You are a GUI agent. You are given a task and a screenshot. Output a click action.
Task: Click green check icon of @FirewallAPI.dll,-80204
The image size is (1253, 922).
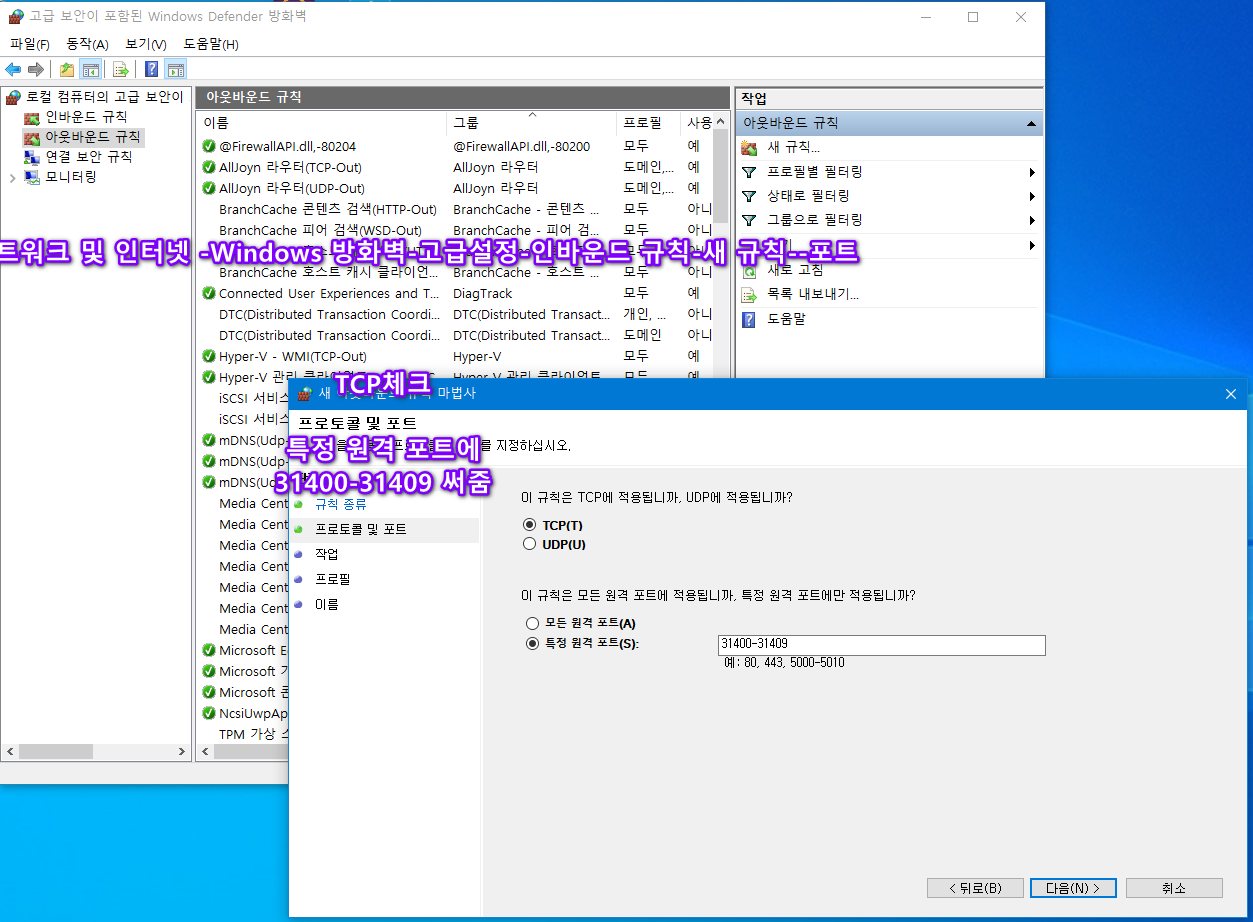coord(209,146)
